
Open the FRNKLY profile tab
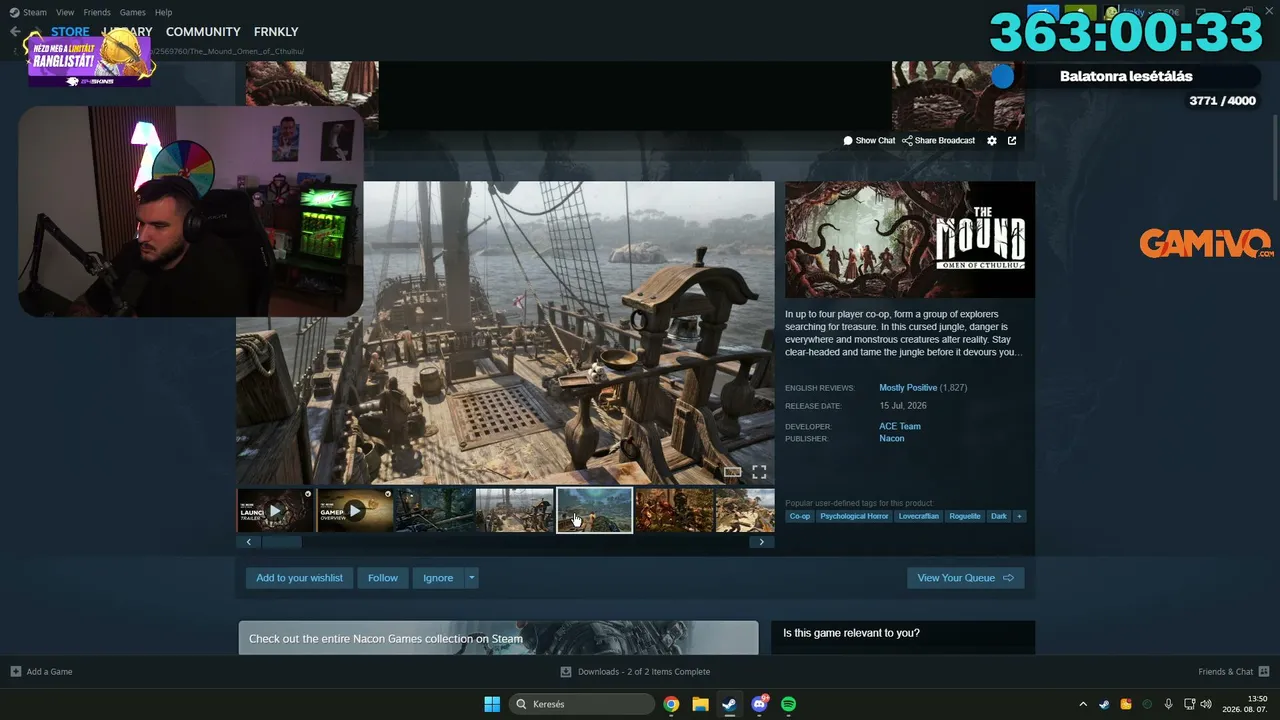(x=276, y=32)
